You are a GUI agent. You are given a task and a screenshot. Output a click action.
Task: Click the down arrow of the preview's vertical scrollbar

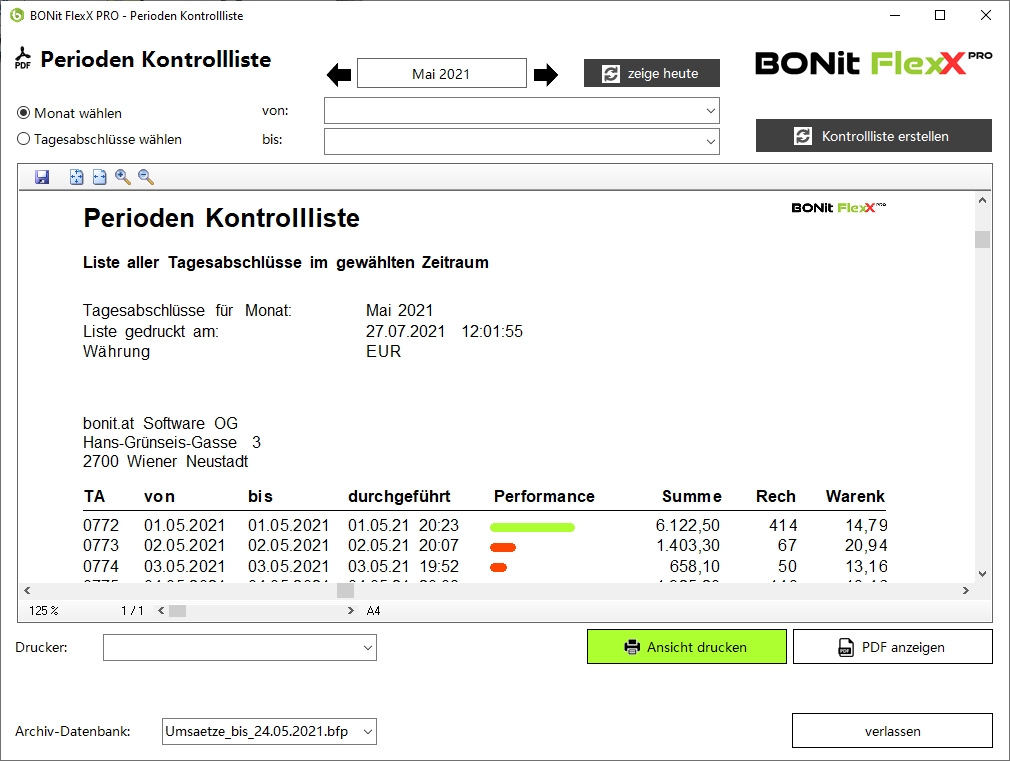pos(982,573)
